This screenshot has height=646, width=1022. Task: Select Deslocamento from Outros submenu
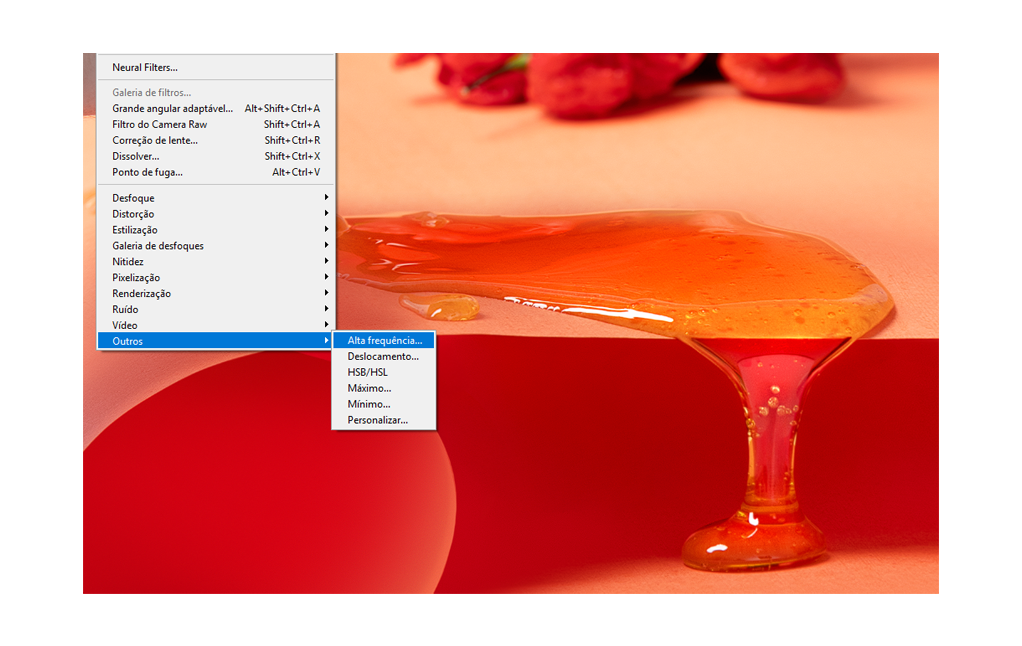click(383, 356)
